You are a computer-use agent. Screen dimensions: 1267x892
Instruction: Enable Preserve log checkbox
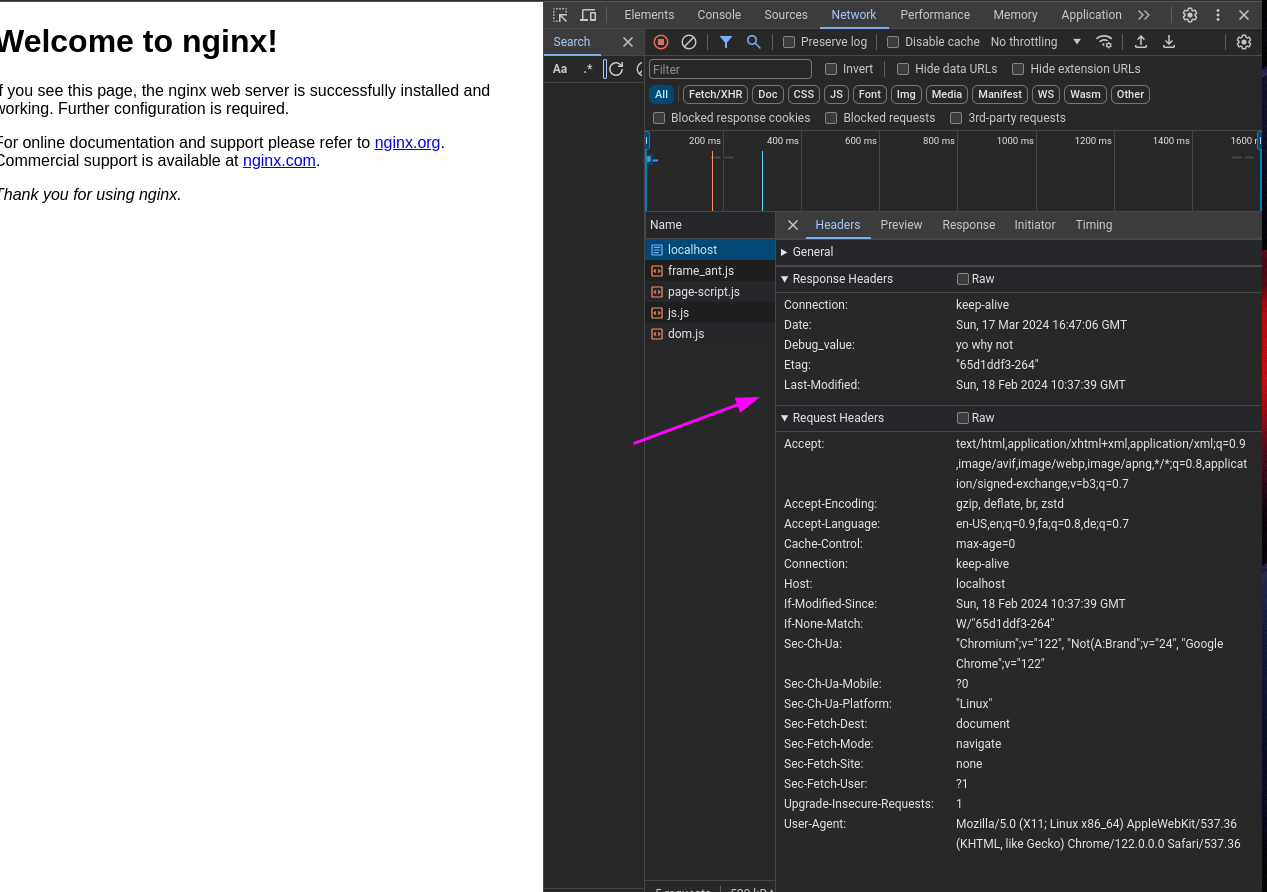[789, 42]
